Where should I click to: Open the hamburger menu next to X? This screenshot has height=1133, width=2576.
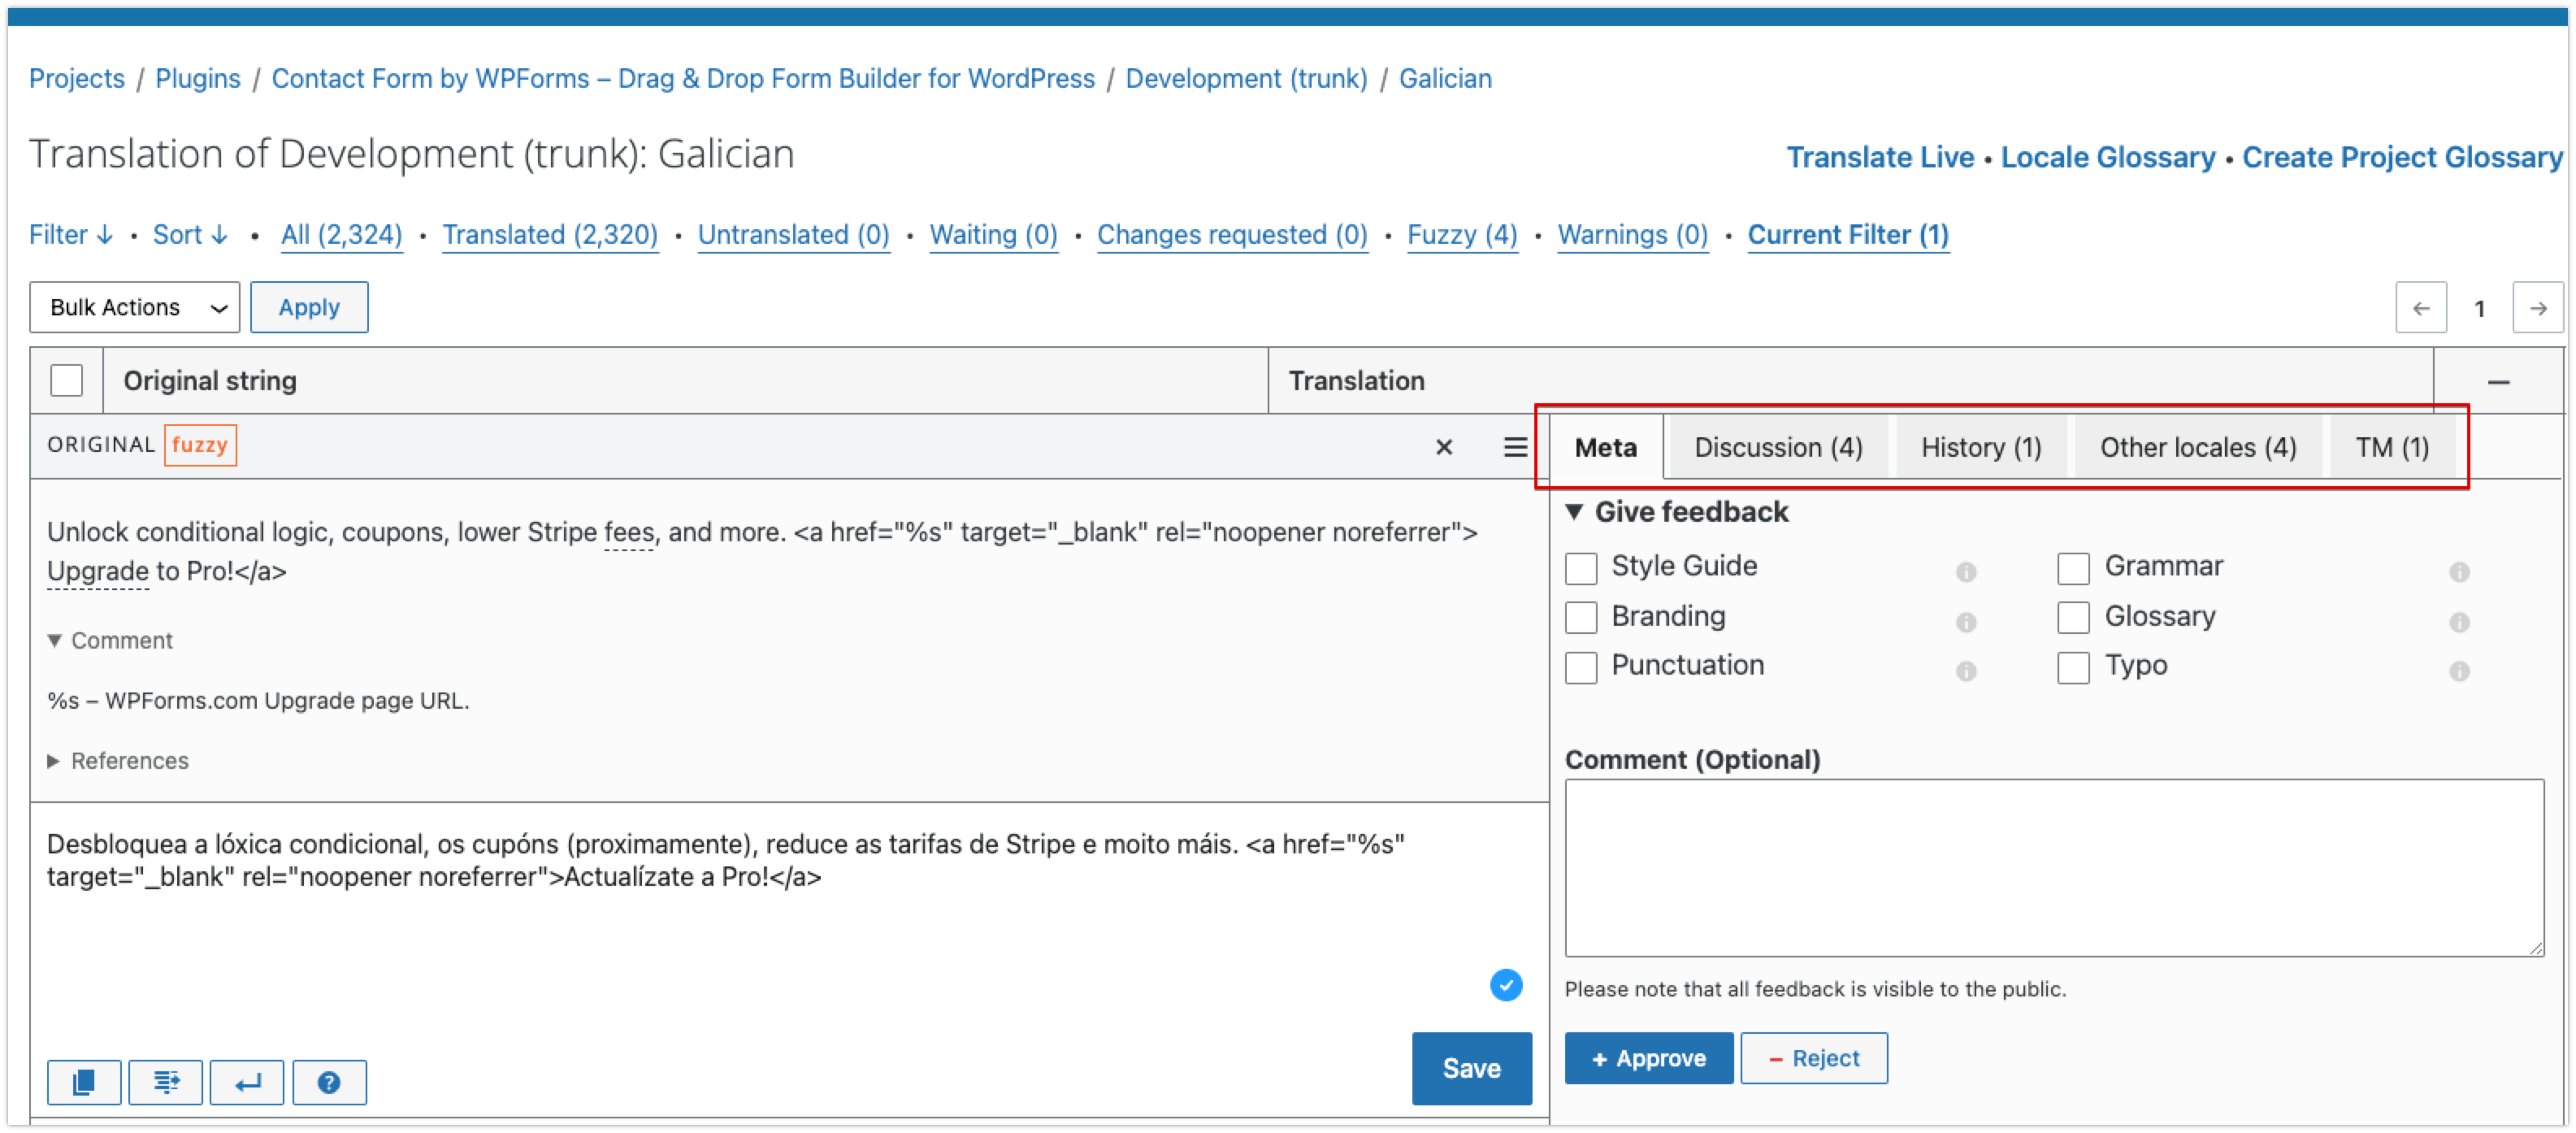[1515, 447]
